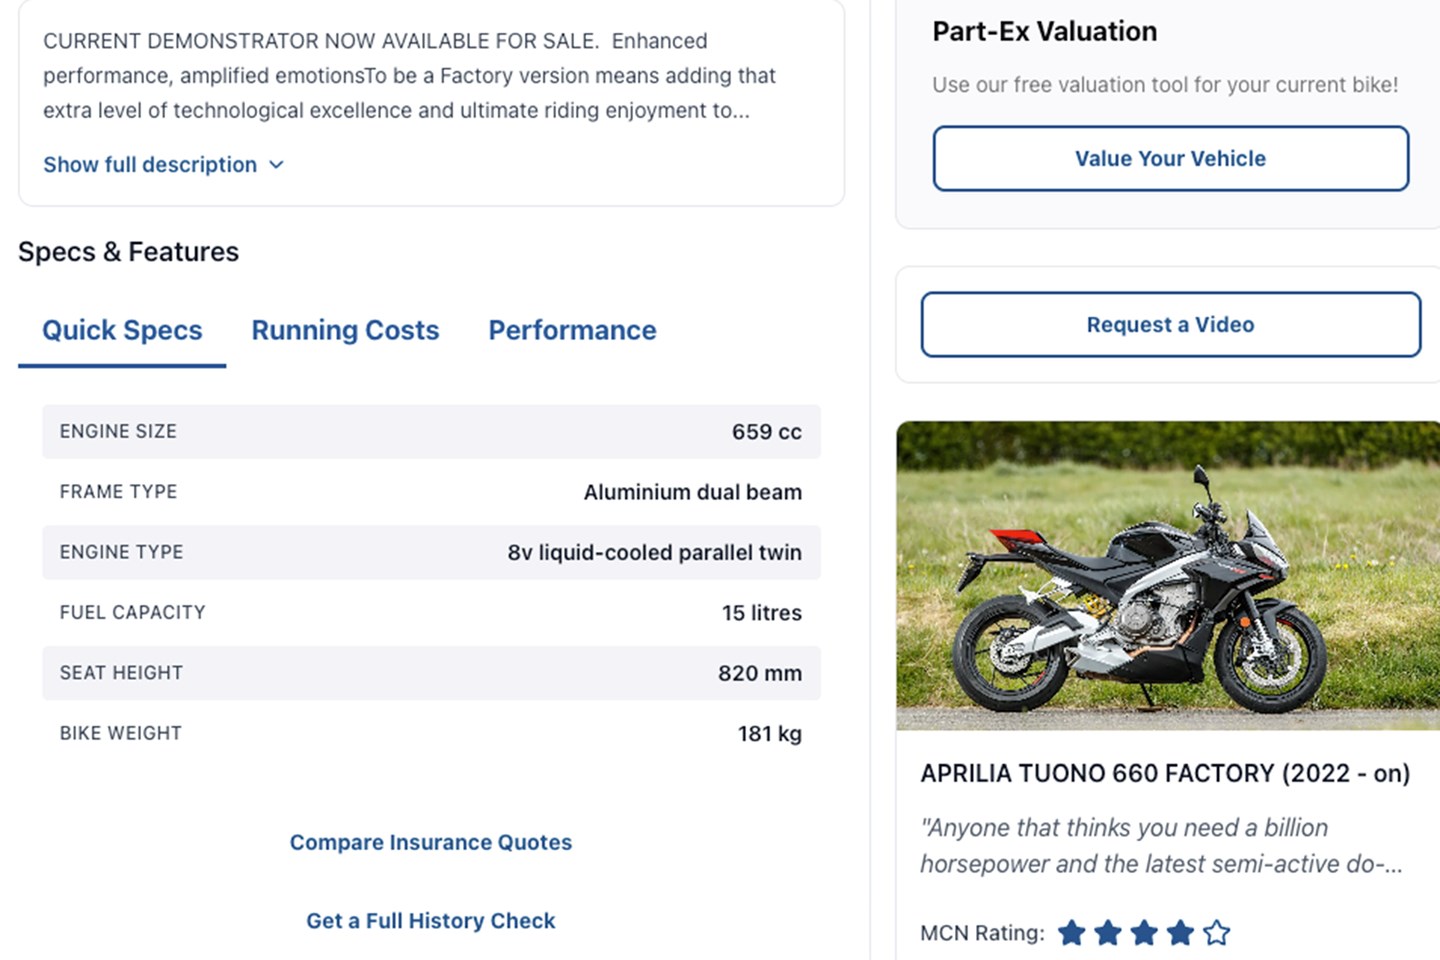Select the Bike Weight spec row
This screenshot has height=960, width=1440.
(x=431, y=734)
